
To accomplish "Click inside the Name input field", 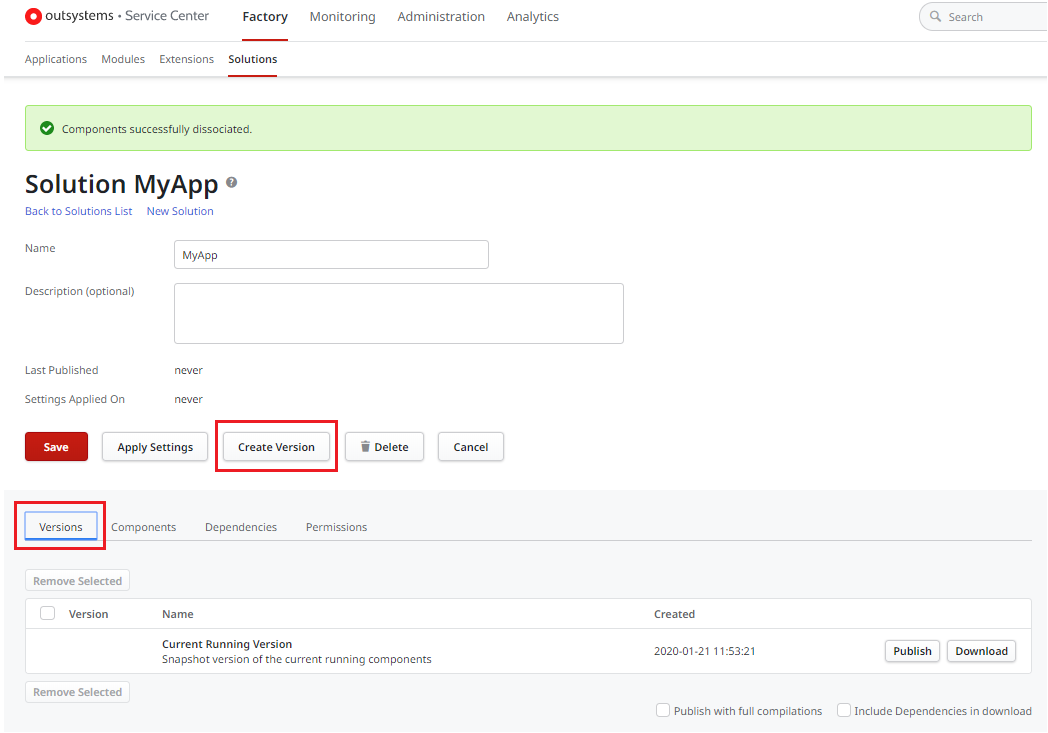I will (x=330, y=254).
